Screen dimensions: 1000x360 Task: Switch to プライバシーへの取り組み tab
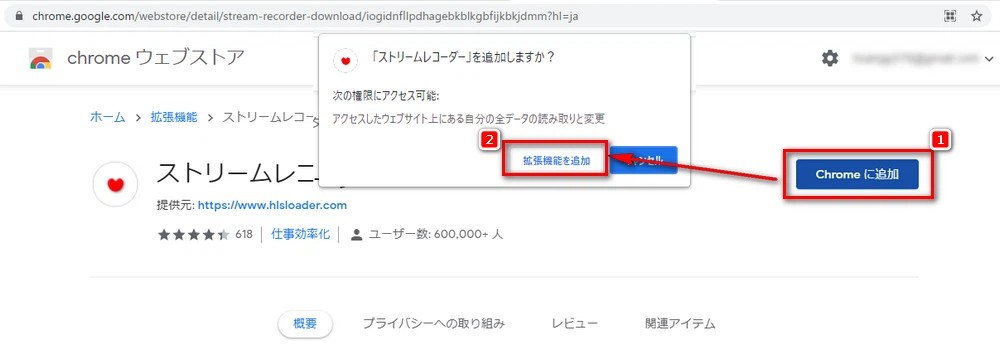click(x=434, y=324)
